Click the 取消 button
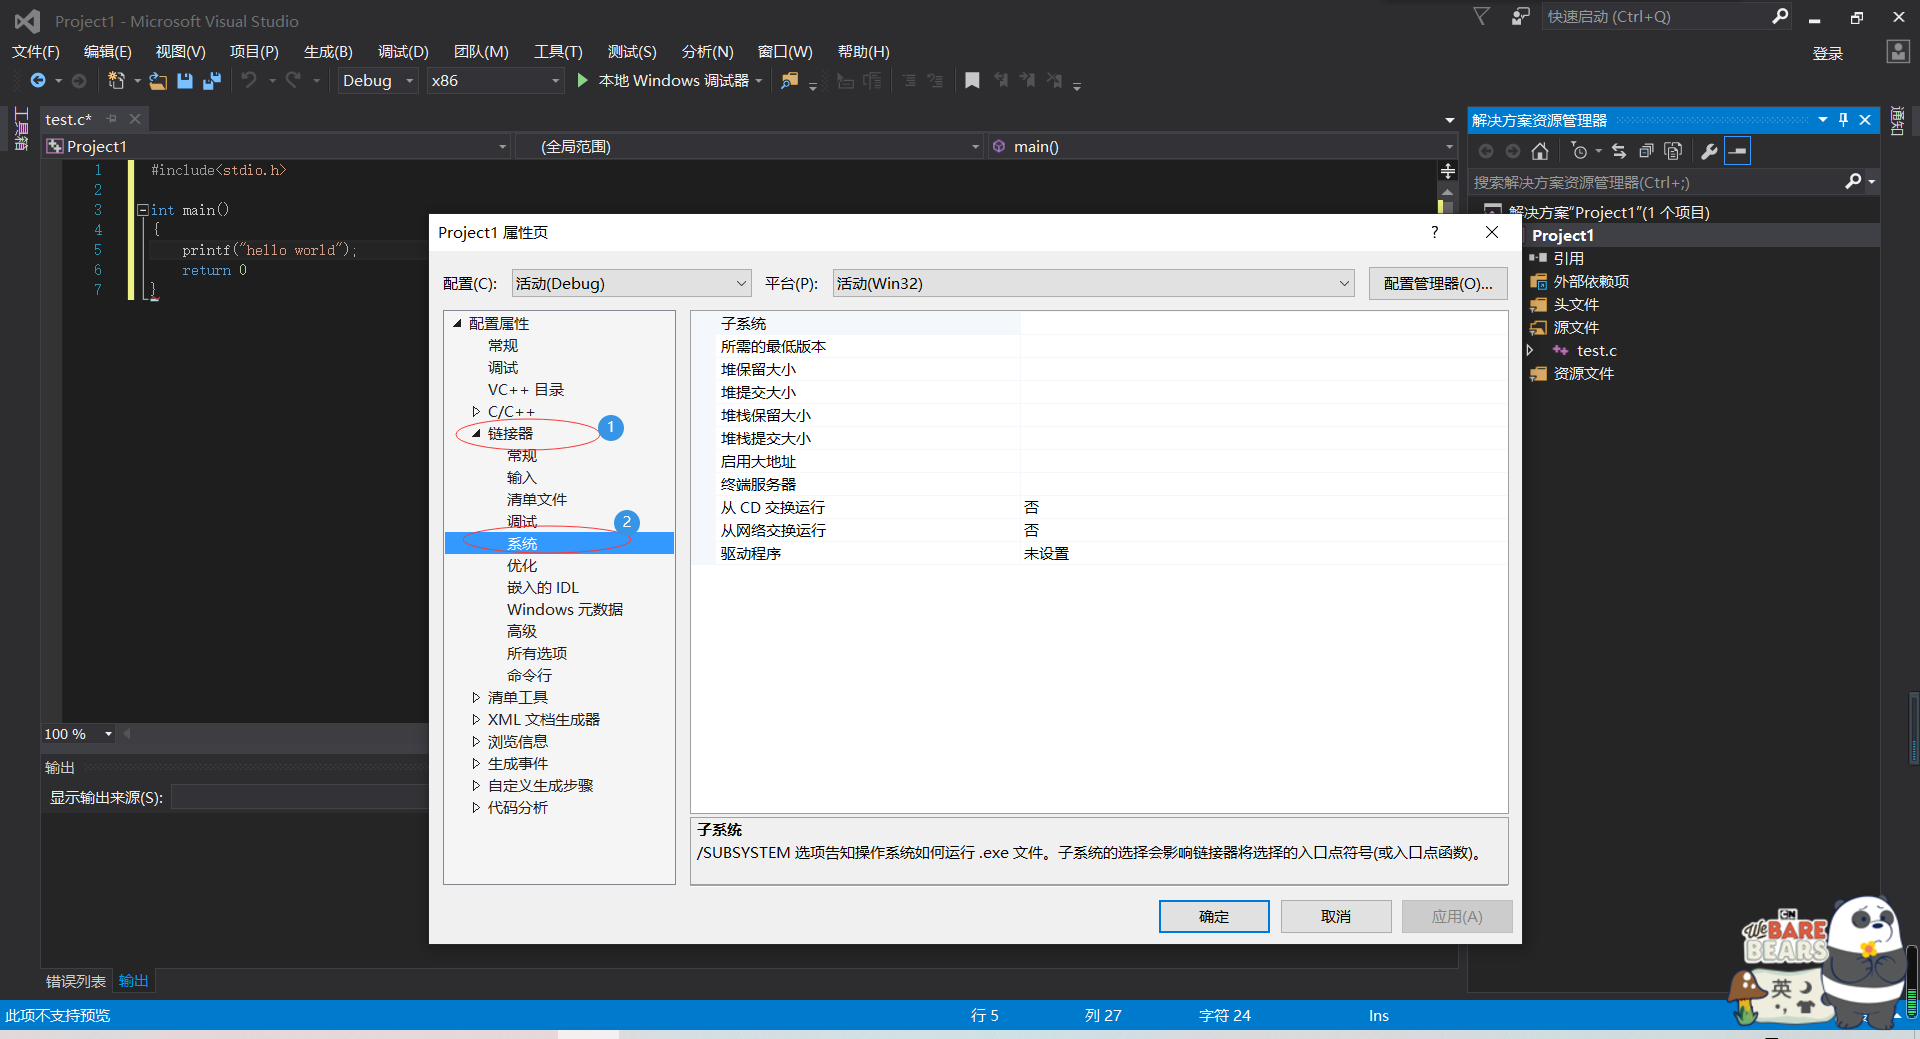This screenshot has width=1920, height=1039. [1336, 916]
